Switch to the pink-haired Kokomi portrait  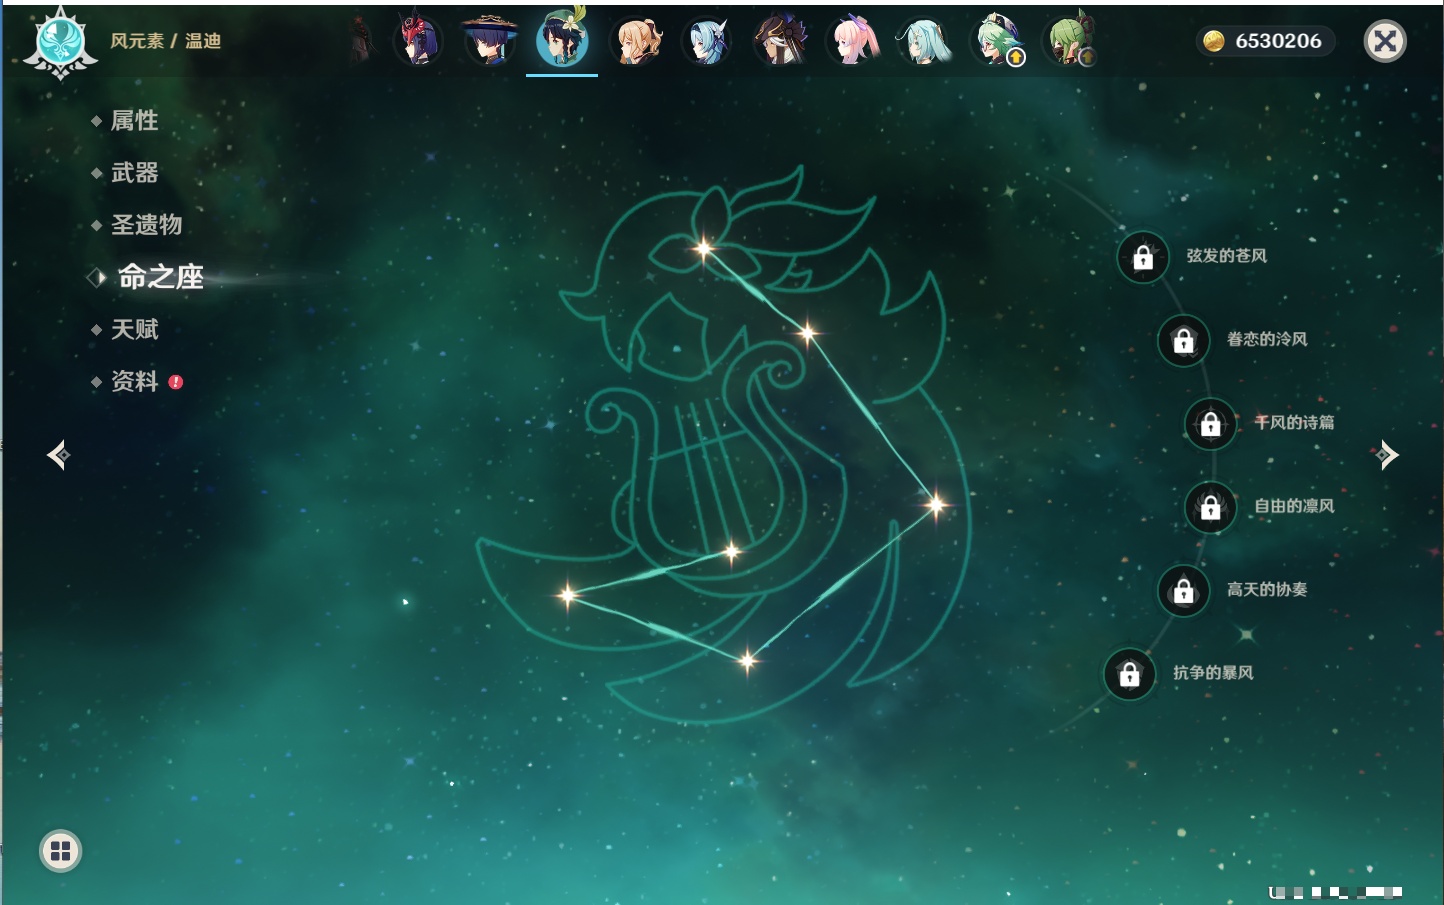tap(853, 41)
